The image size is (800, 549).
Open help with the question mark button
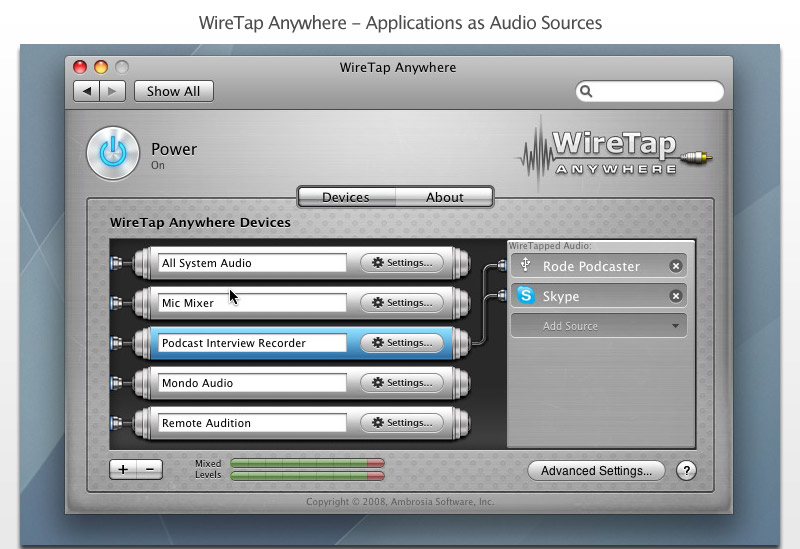[686, 470]
